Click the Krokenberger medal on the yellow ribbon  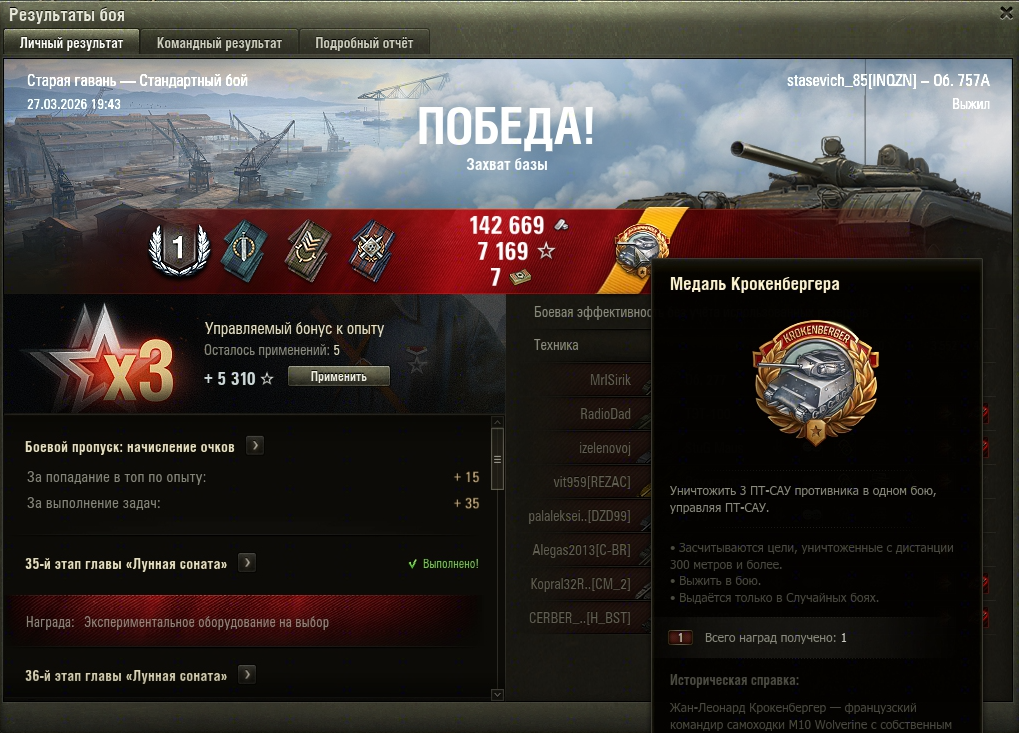(641, 252)
